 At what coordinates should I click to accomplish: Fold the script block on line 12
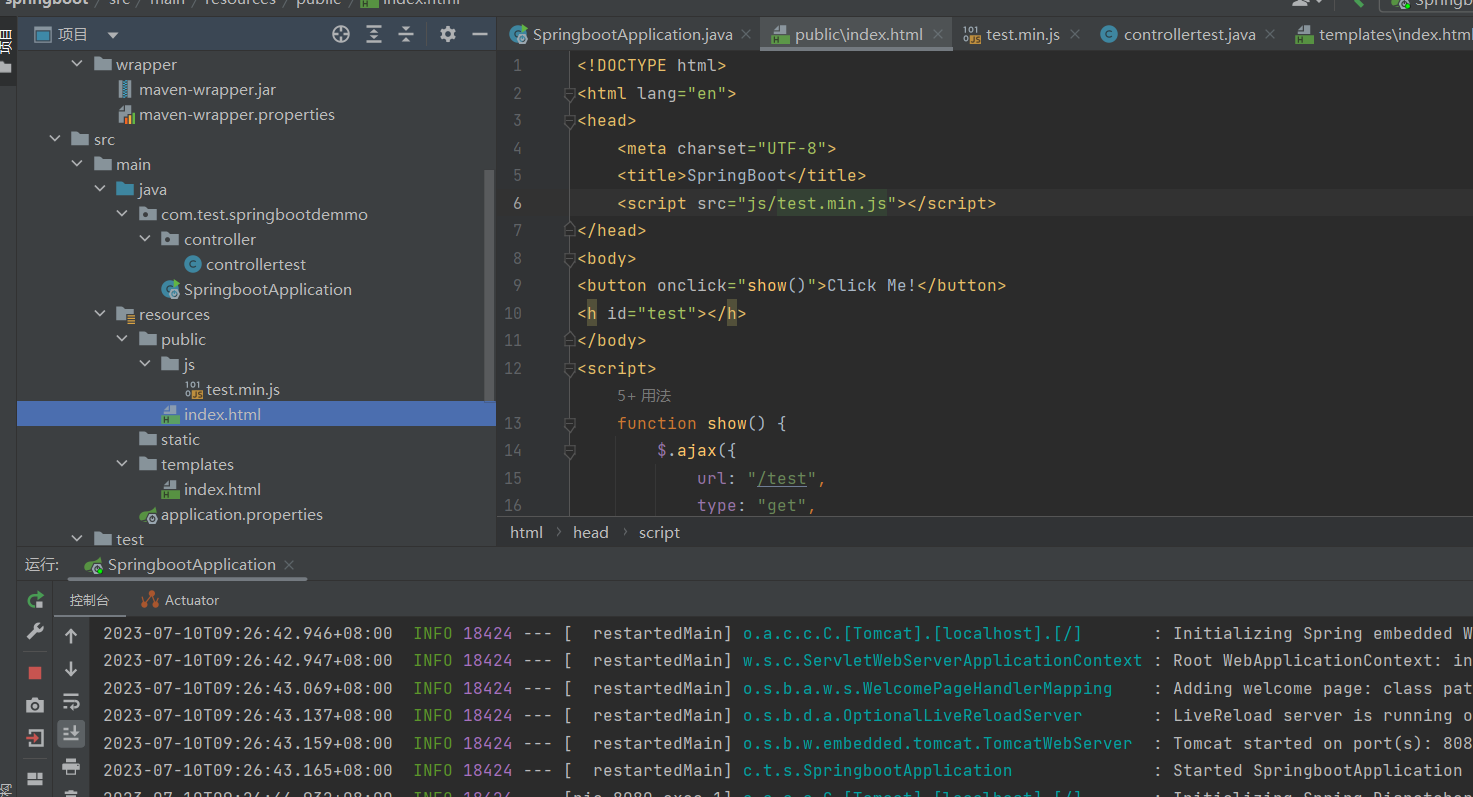click(x=569, y=368)
